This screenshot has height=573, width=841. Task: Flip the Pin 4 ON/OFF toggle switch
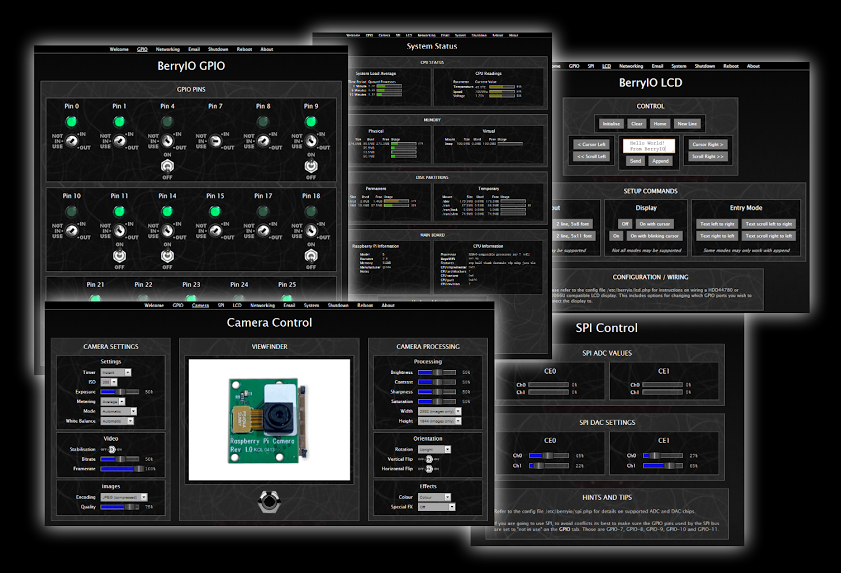[167, 165]
